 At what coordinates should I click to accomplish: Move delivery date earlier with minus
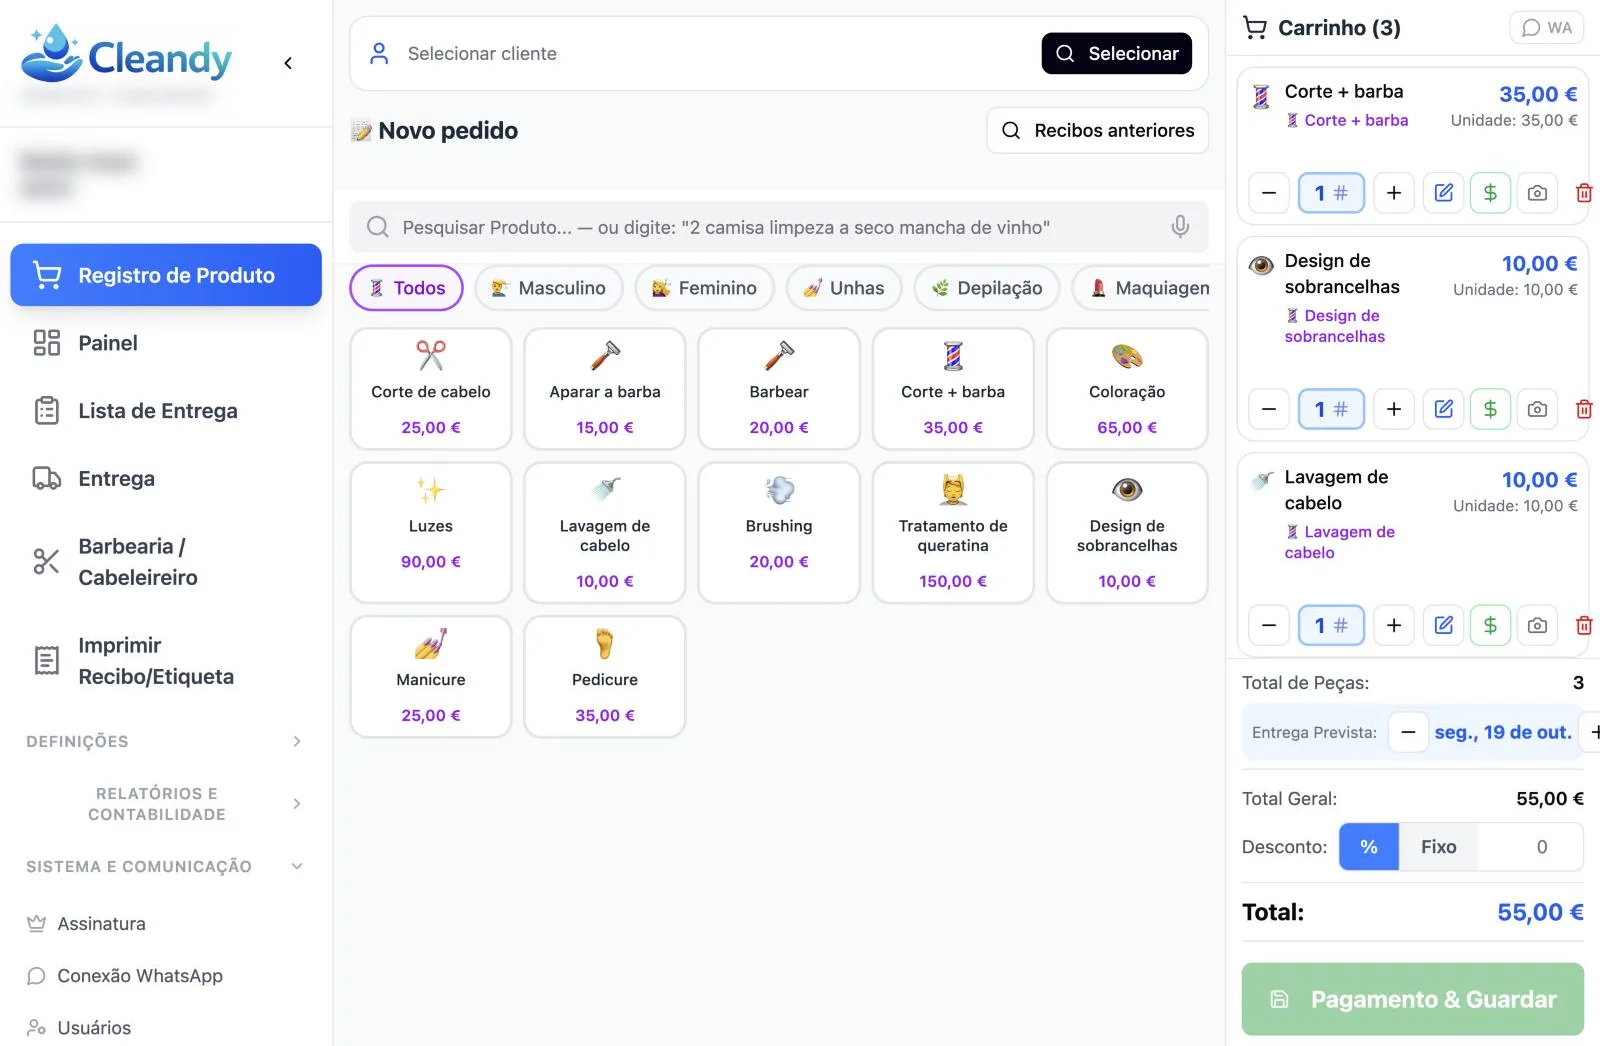coord(1408,732)
